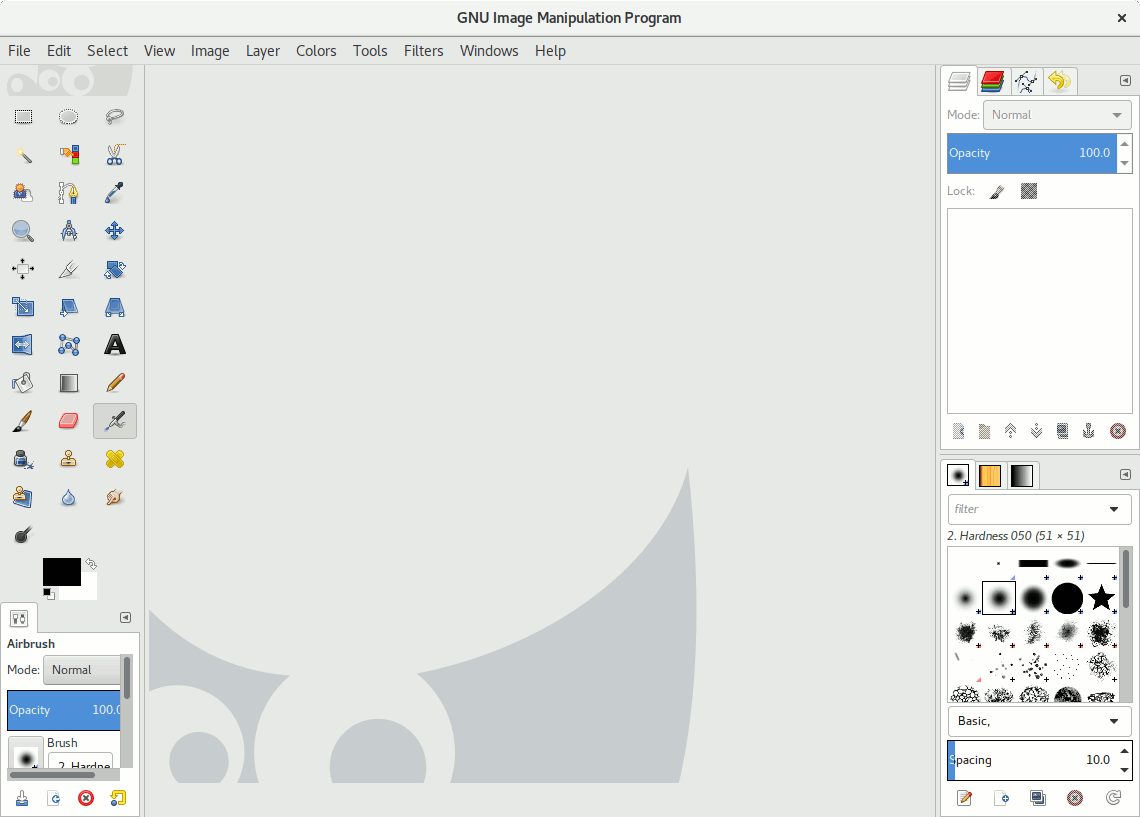Select the Smudge tool

point(114,497)
